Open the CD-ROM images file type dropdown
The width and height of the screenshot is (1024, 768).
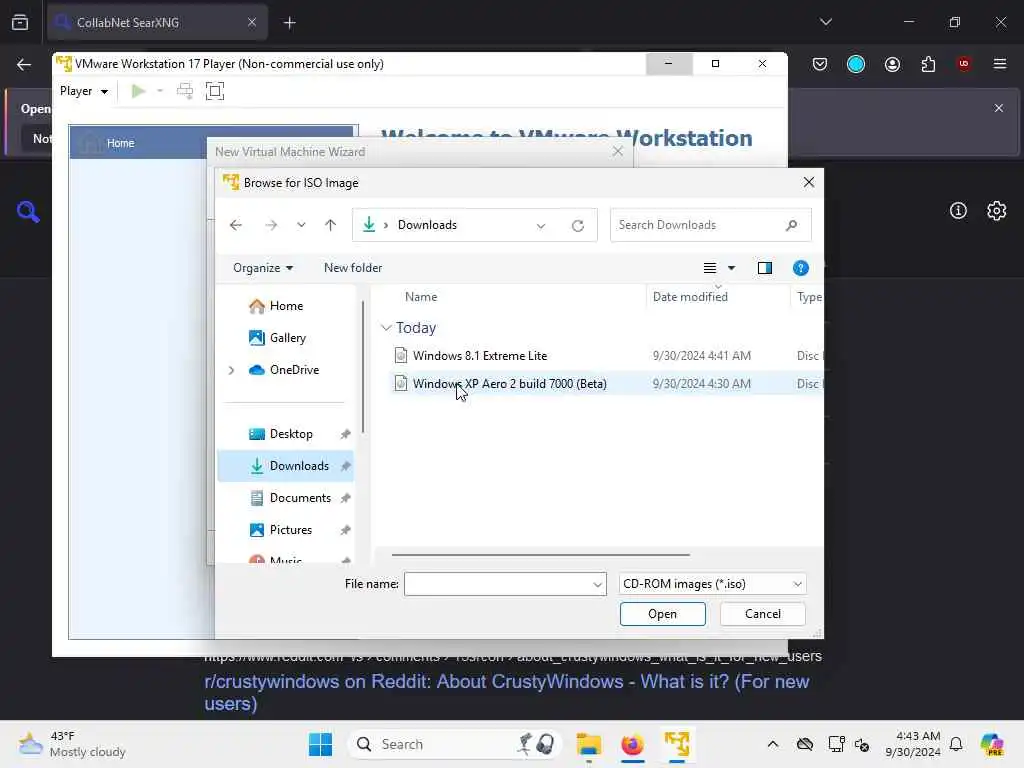[x=712, y=584]
